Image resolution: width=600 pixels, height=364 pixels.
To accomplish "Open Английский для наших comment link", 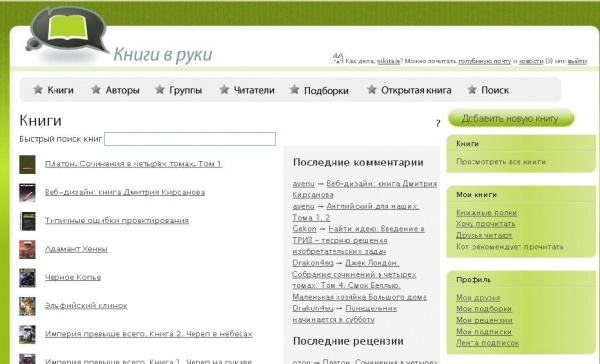I will tap(355, 212).
